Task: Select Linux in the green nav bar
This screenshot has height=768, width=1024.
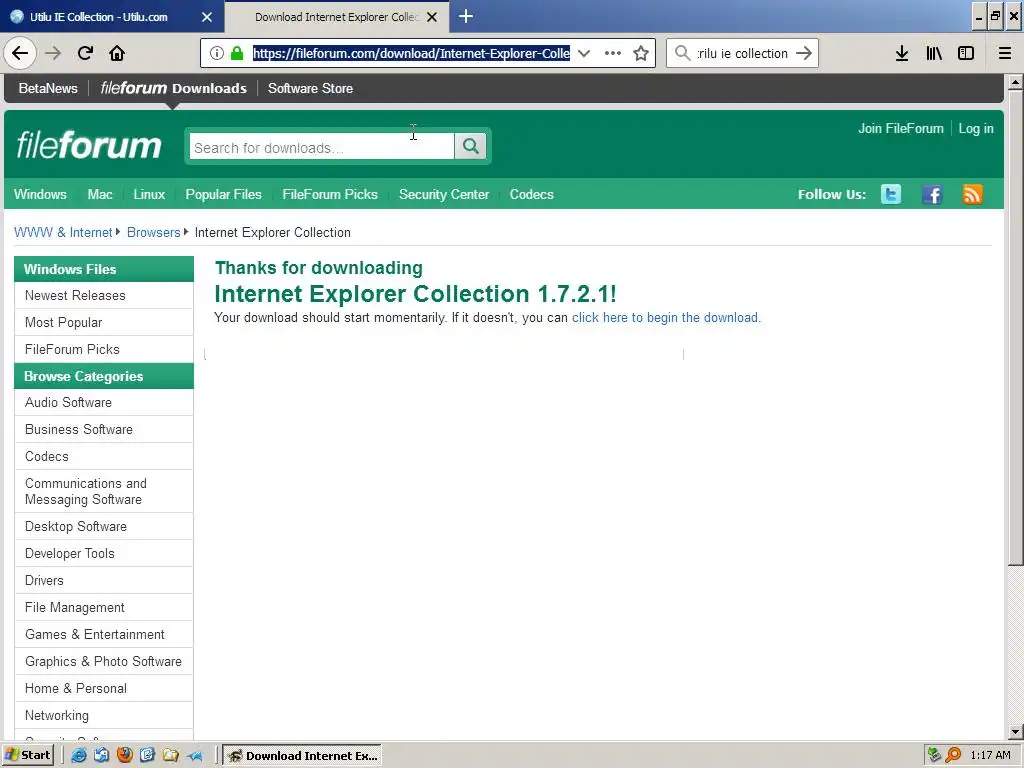Action: point(149,194)
